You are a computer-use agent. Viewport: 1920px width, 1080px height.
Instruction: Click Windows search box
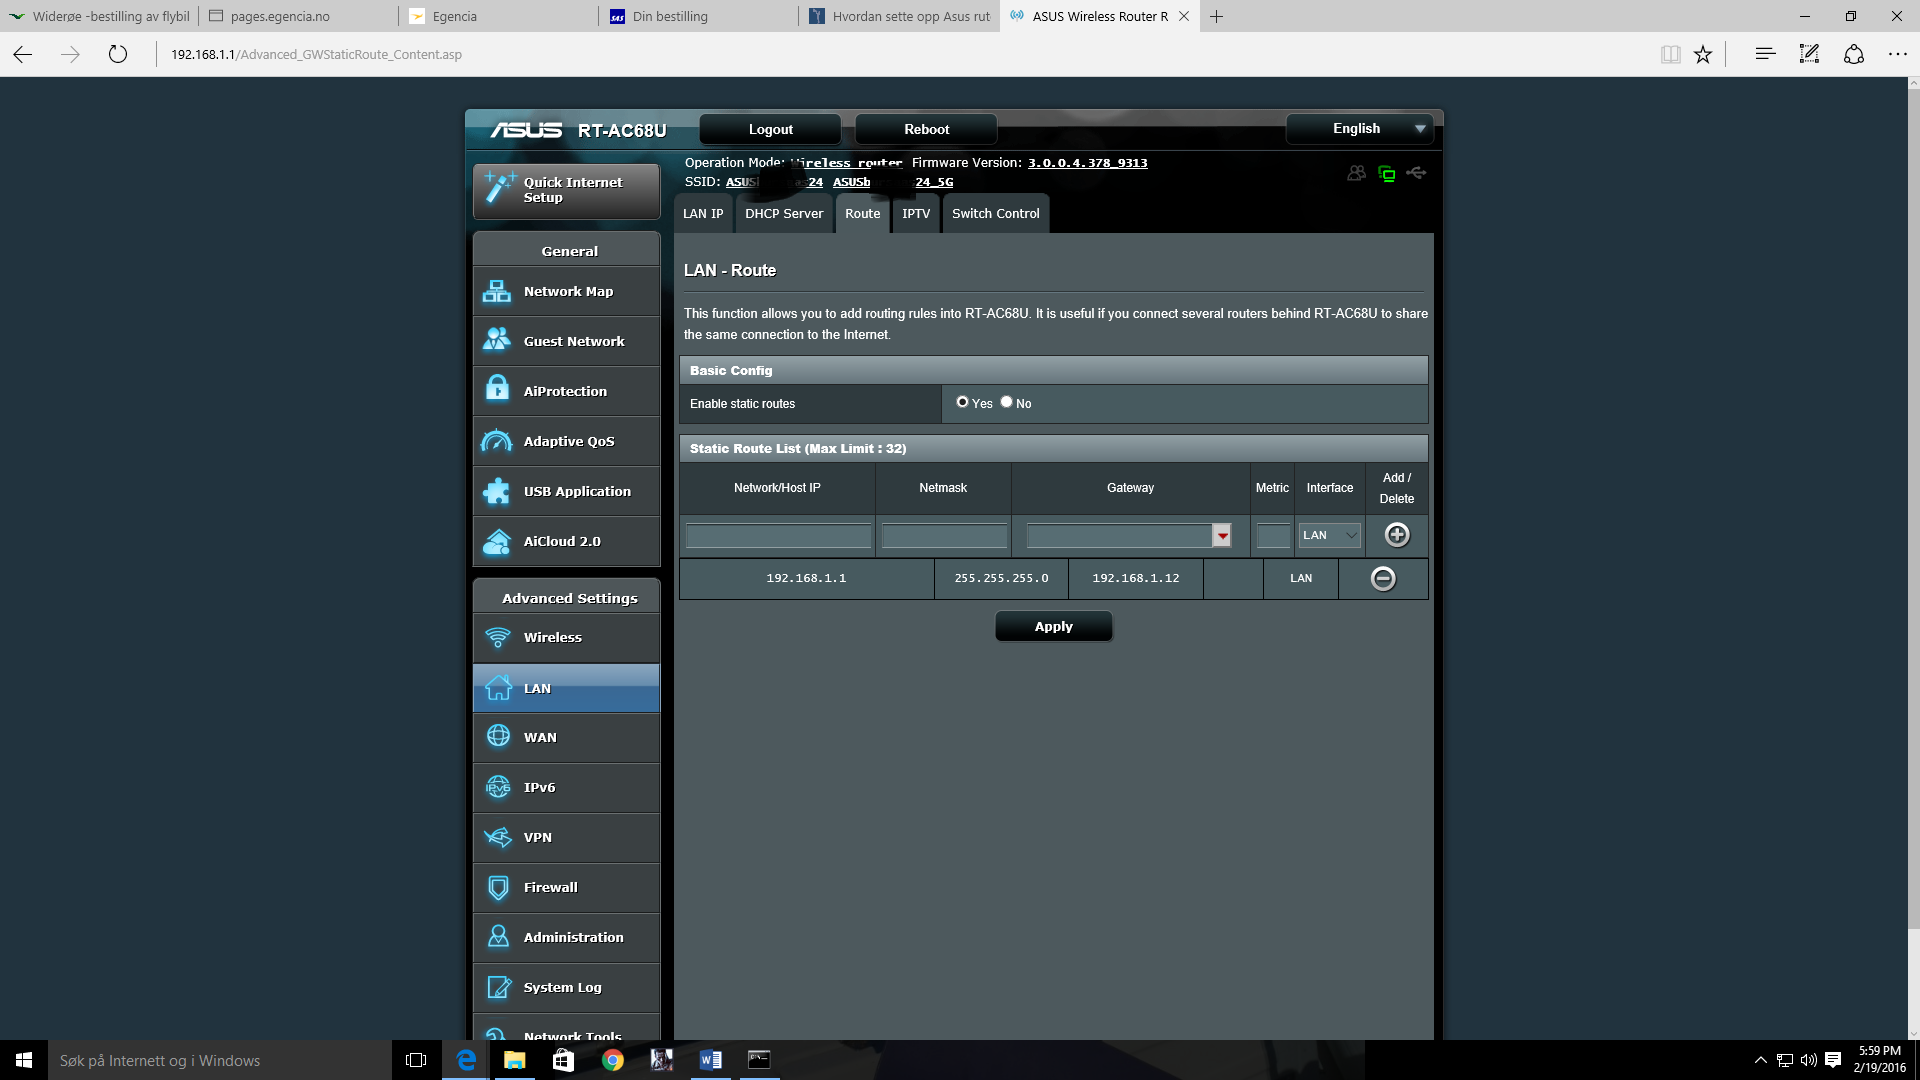coord(220,1060)
